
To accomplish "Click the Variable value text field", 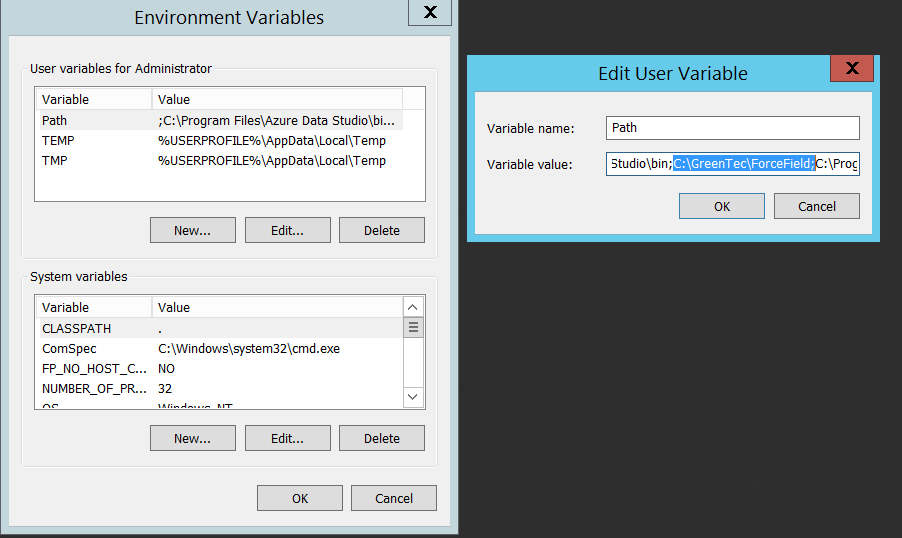I will [732, 164].
